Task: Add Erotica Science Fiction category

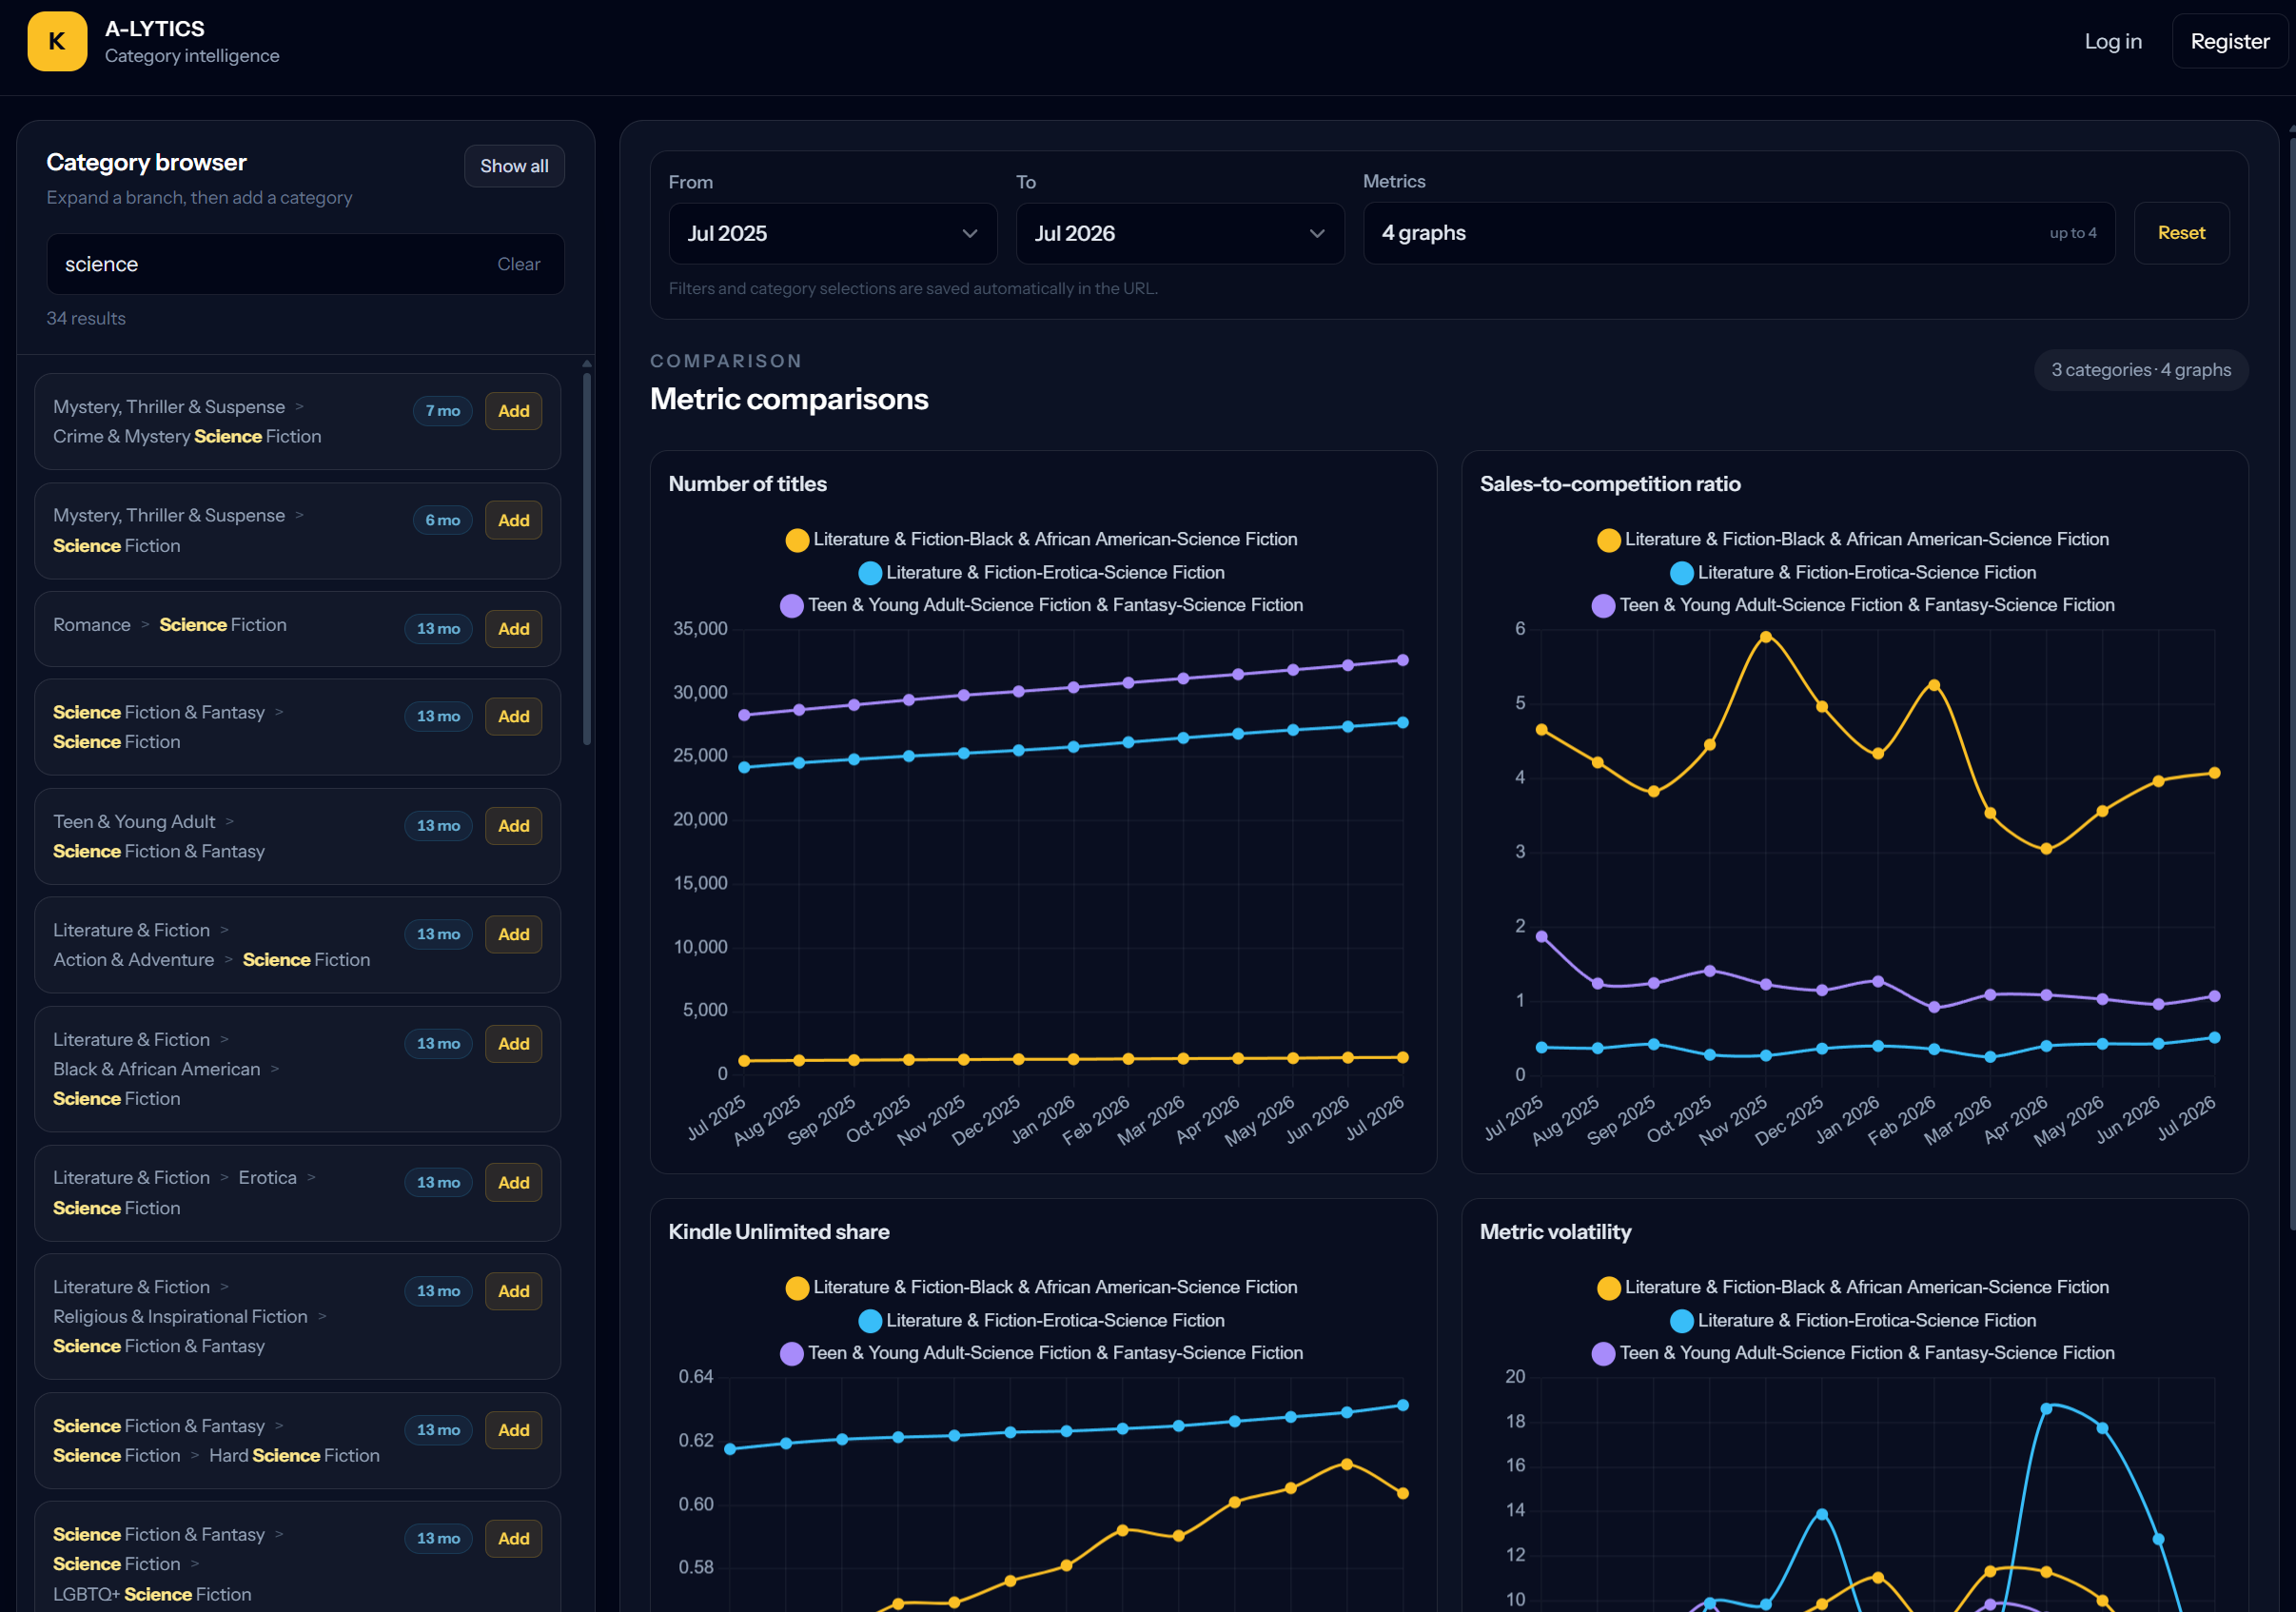Action: 514,1182
